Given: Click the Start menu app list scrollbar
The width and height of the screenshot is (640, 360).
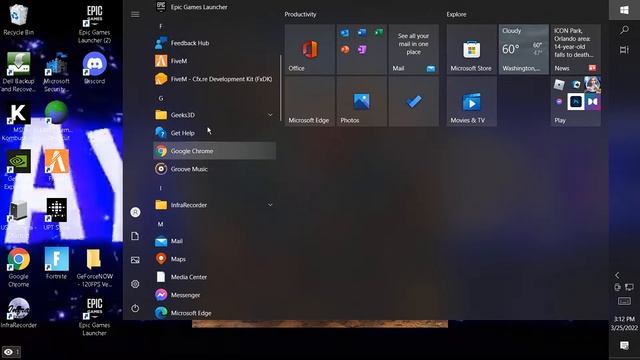Looking at the screenshot, I should click(280, 88).
